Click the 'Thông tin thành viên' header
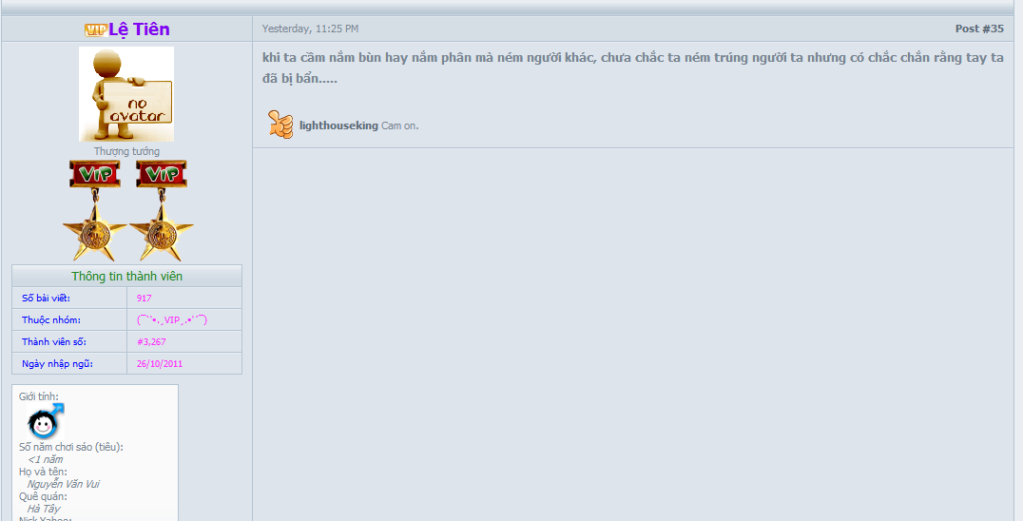 [x=127, y=276]
